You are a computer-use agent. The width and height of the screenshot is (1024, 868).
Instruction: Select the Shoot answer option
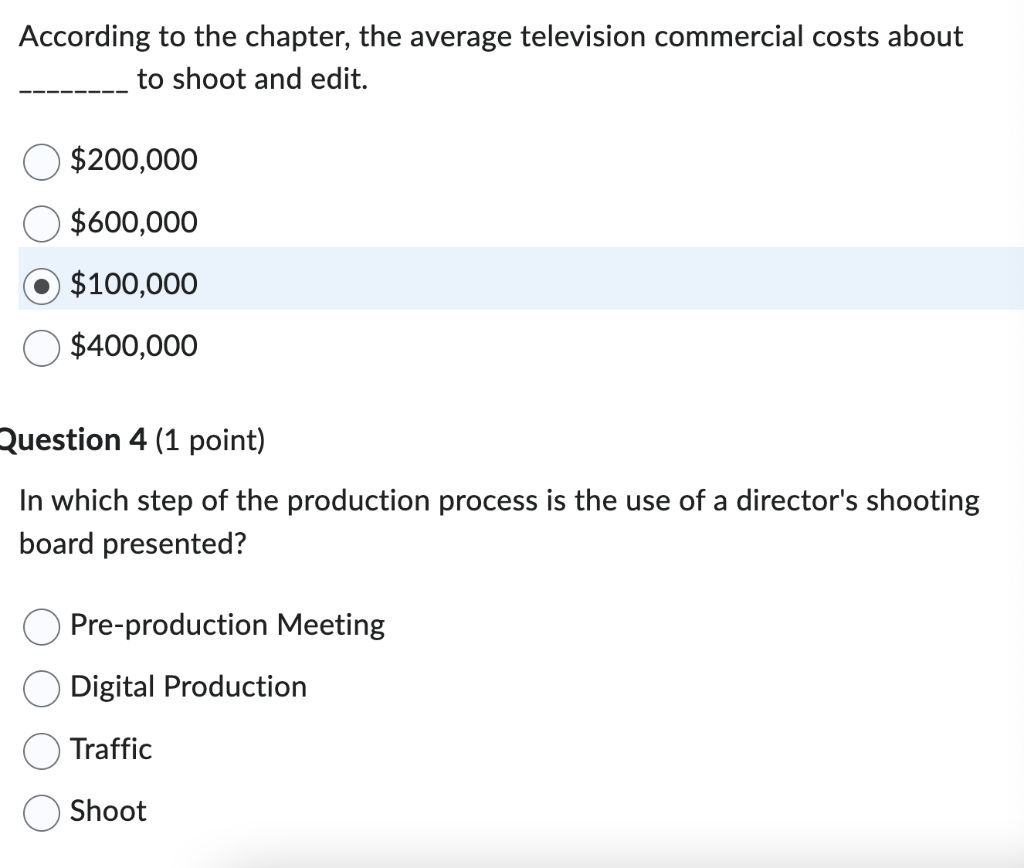(41, 813)
